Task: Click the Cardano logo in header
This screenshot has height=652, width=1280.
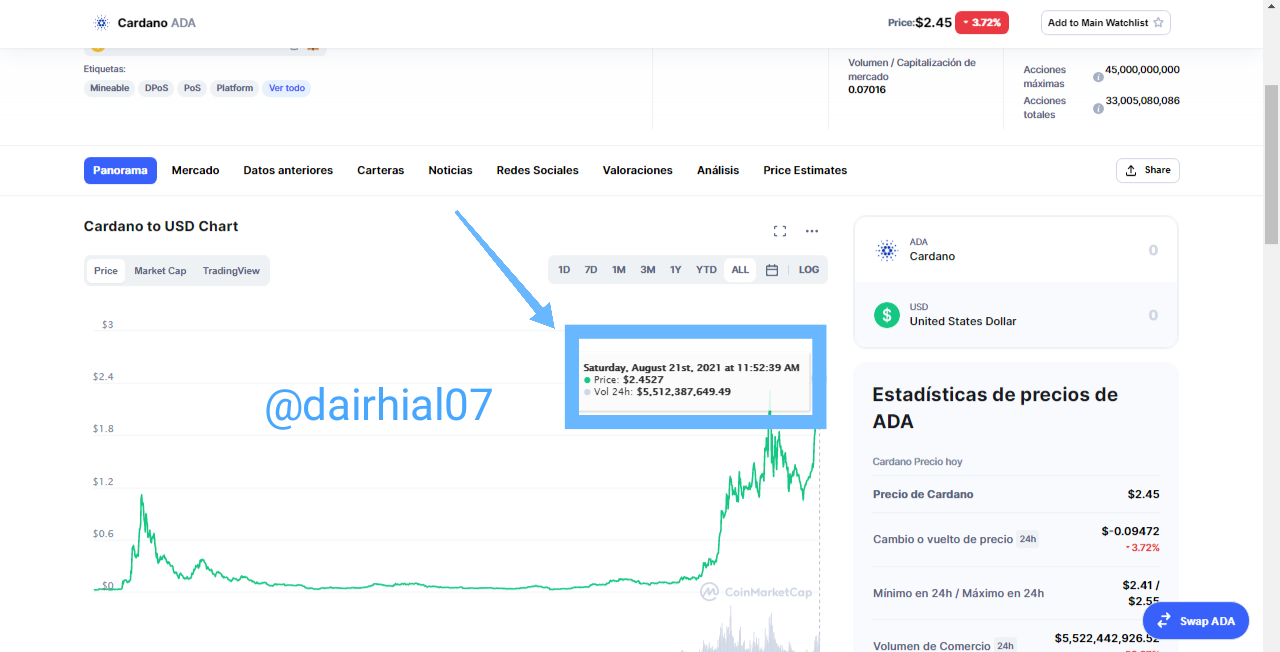Action: tap(101, 22)
